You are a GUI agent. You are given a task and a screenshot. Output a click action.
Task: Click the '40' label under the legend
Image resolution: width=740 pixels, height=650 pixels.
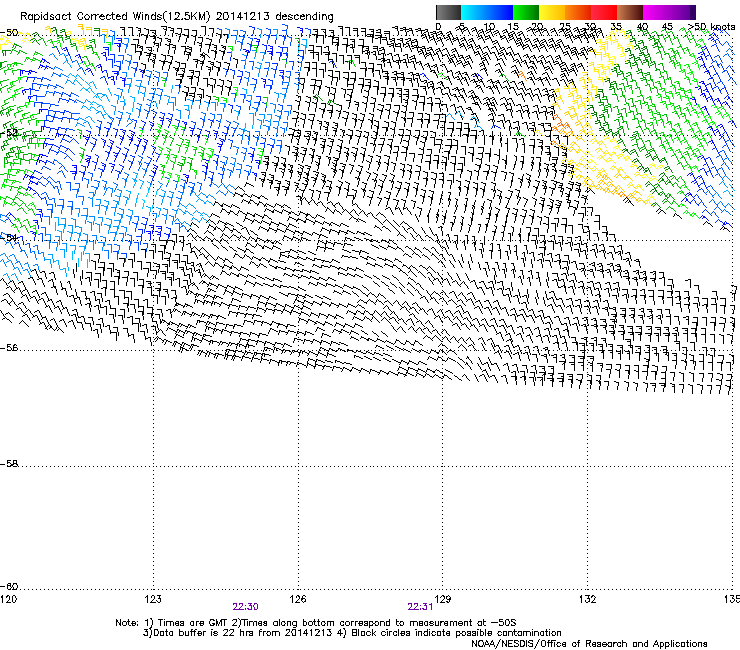click(642, 27)
